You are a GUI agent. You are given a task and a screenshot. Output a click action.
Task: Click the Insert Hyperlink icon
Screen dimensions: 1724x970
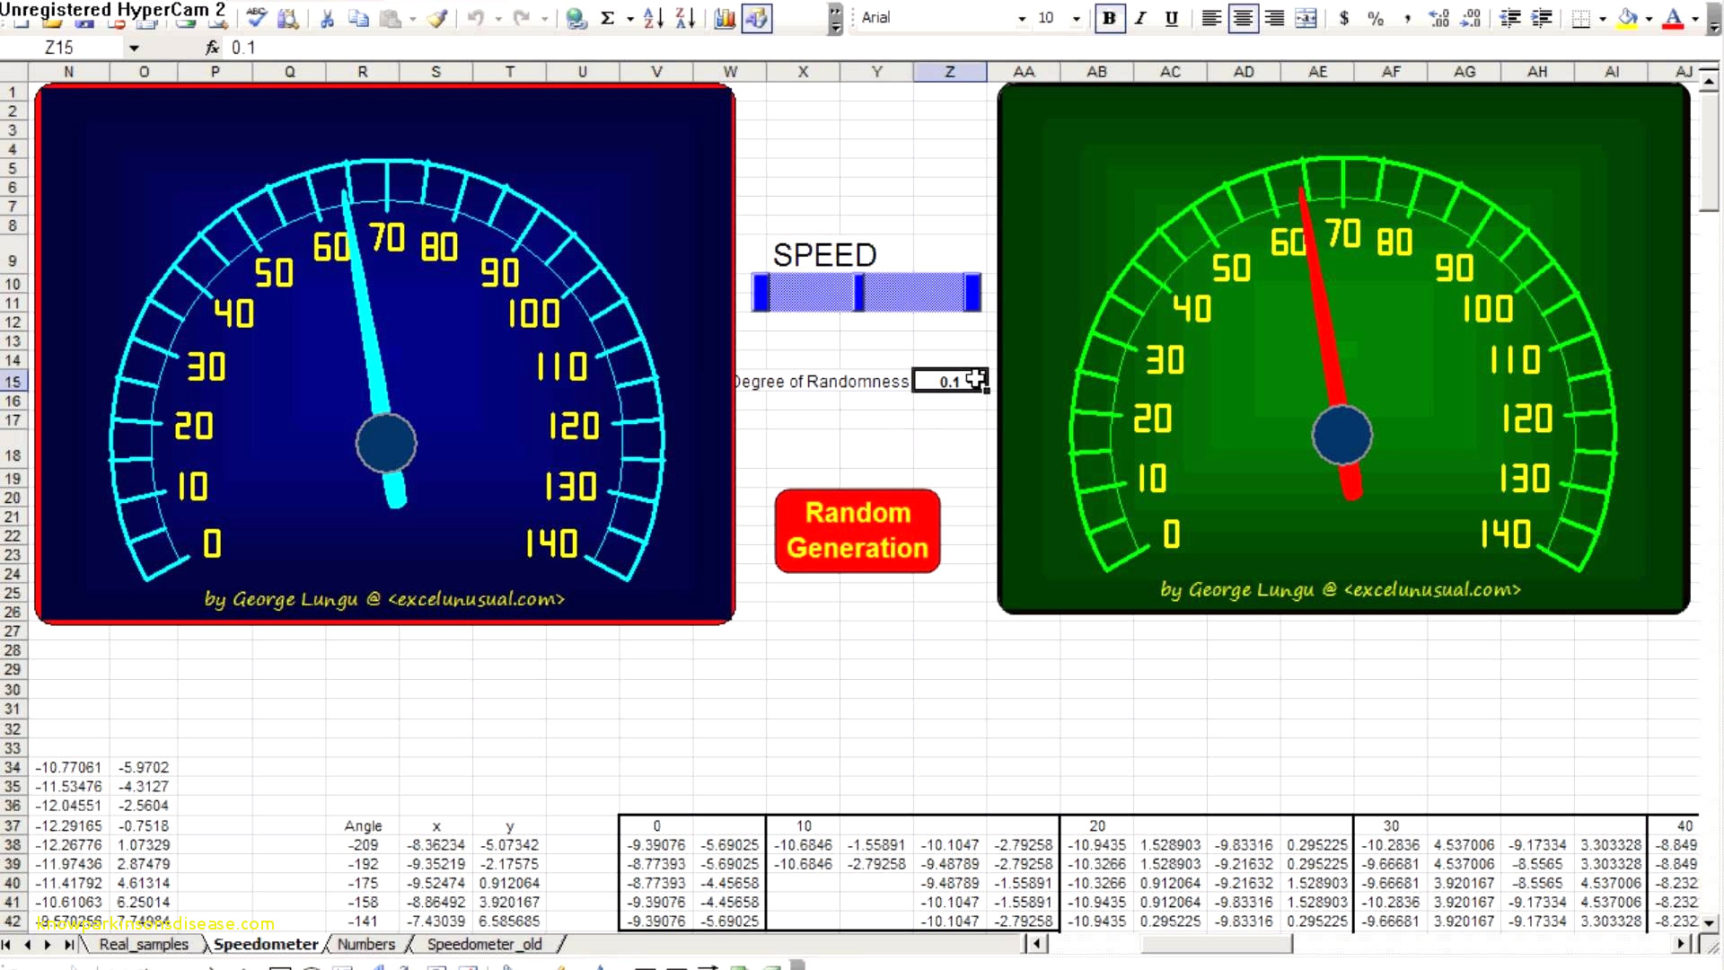click(577, 17)
